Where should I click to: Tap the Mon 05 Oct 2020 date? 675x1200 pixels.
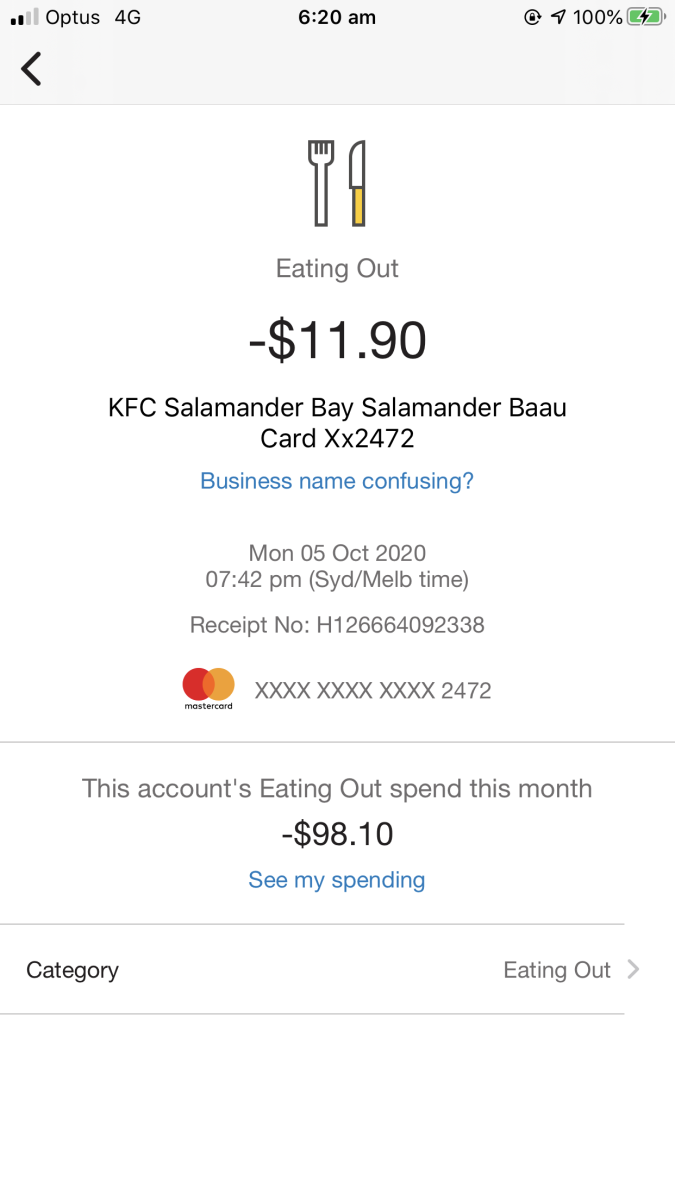[337, 553]
